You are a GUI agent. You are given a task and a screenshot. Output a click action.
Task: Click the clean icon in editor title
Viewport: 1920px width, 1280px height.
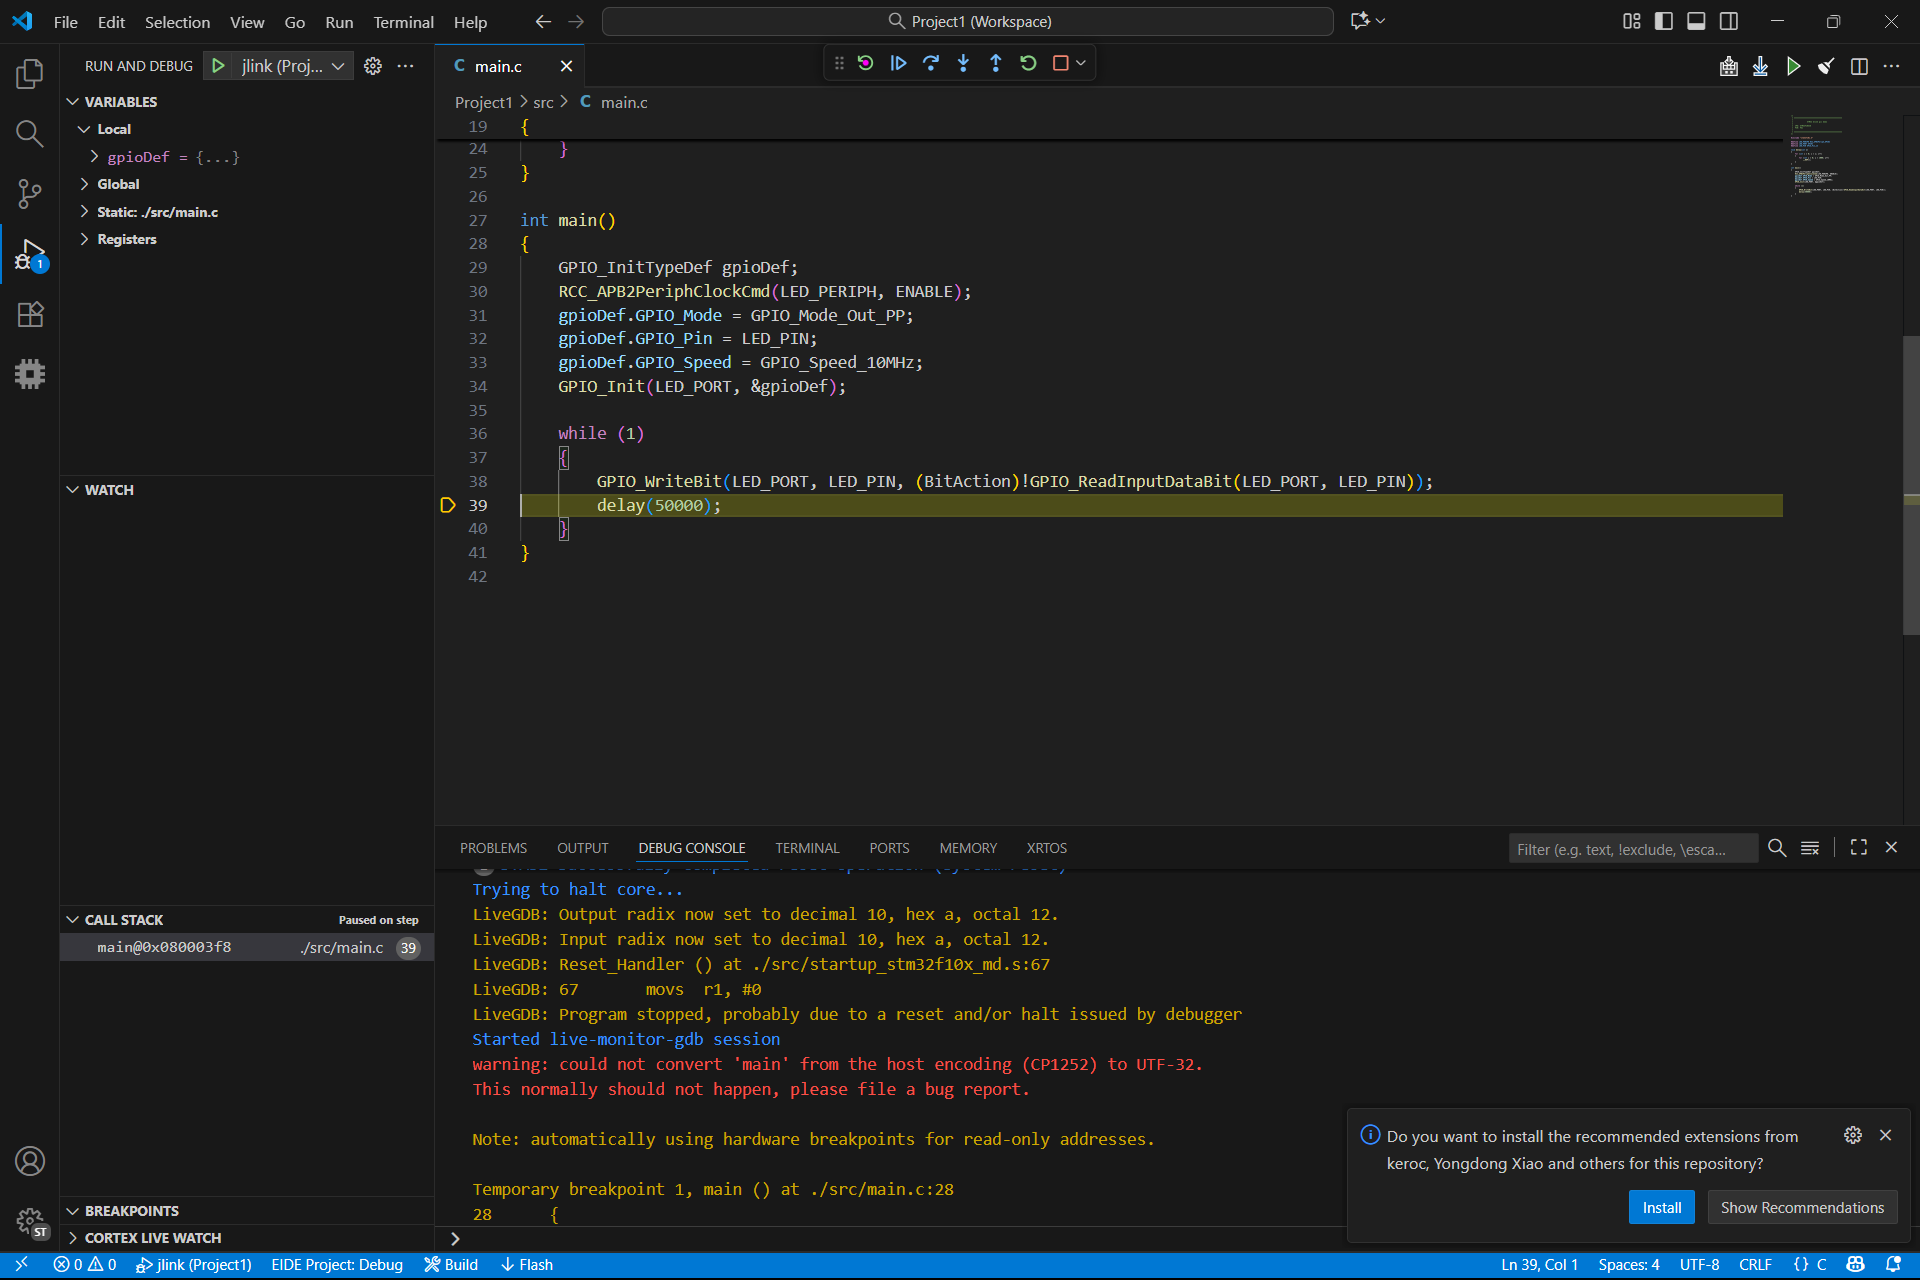coord(1826,66)
